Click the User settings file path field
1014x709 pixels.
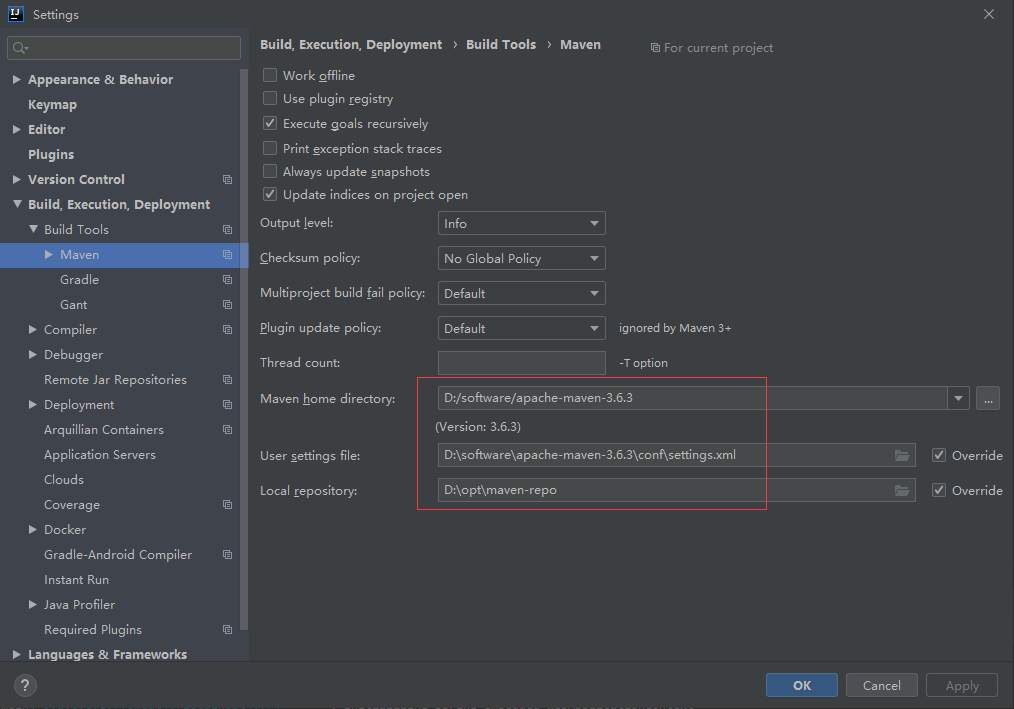676,455
